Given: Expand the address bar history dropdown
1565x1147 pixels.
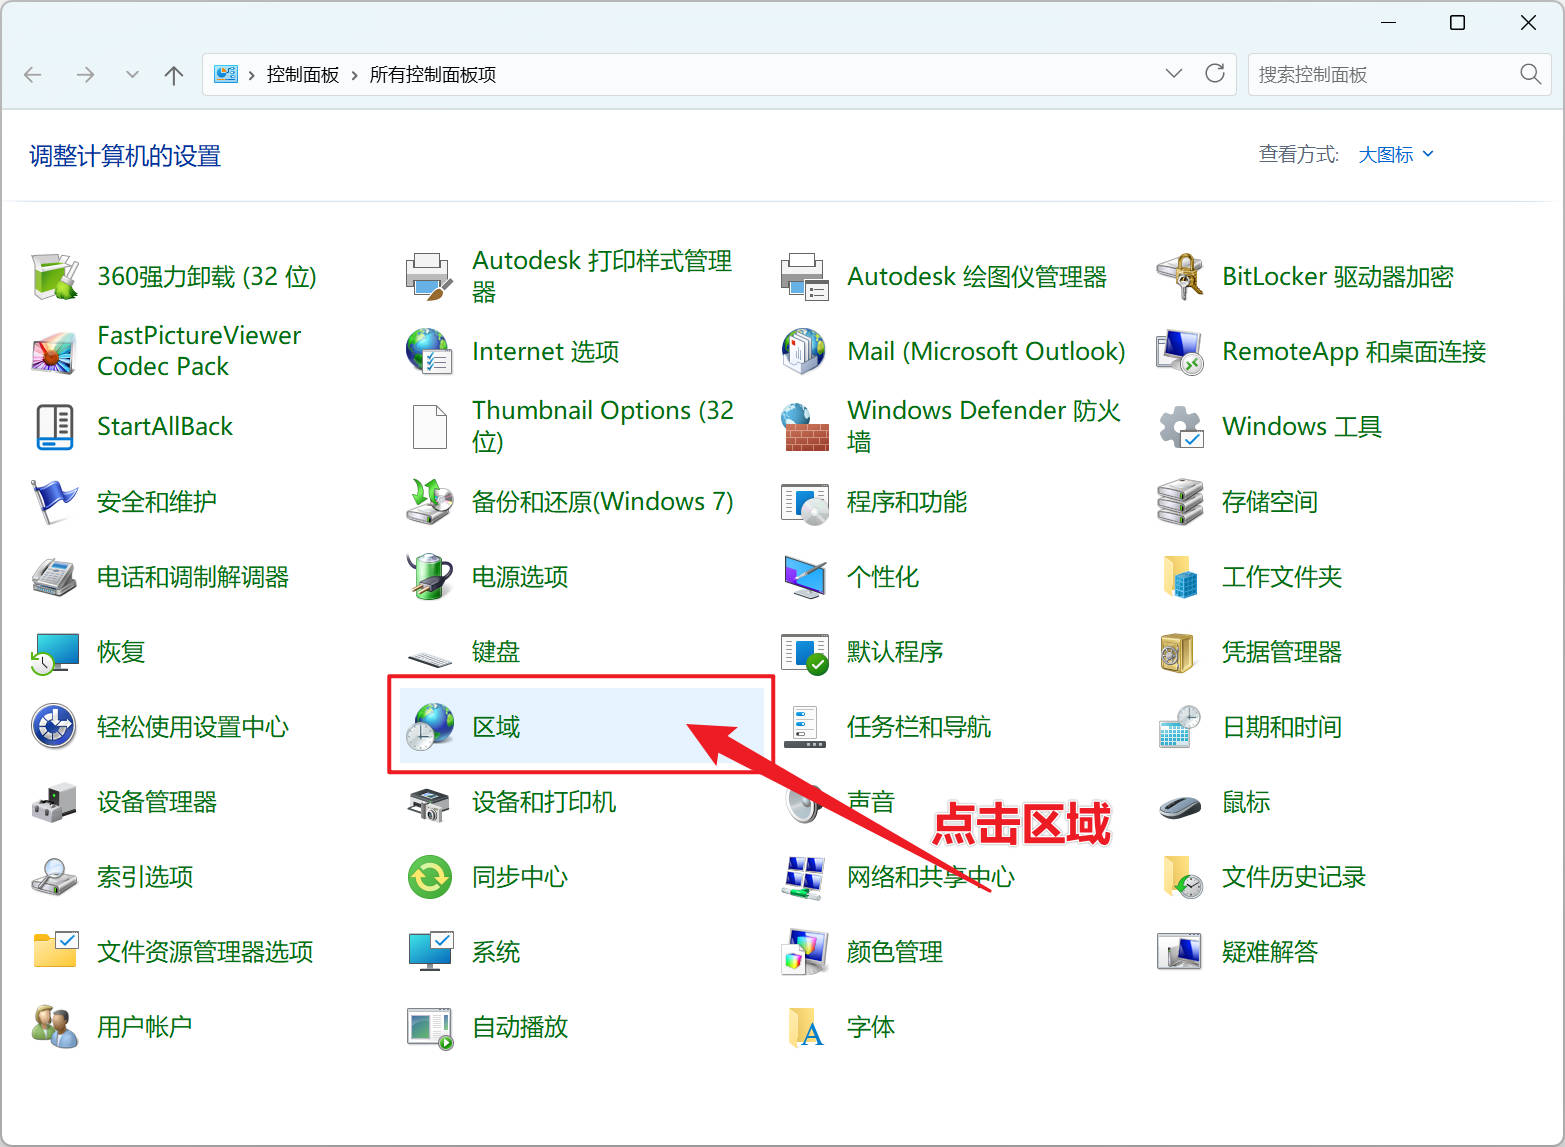Looking at the screenshot, I should [x=1174, y=74].
